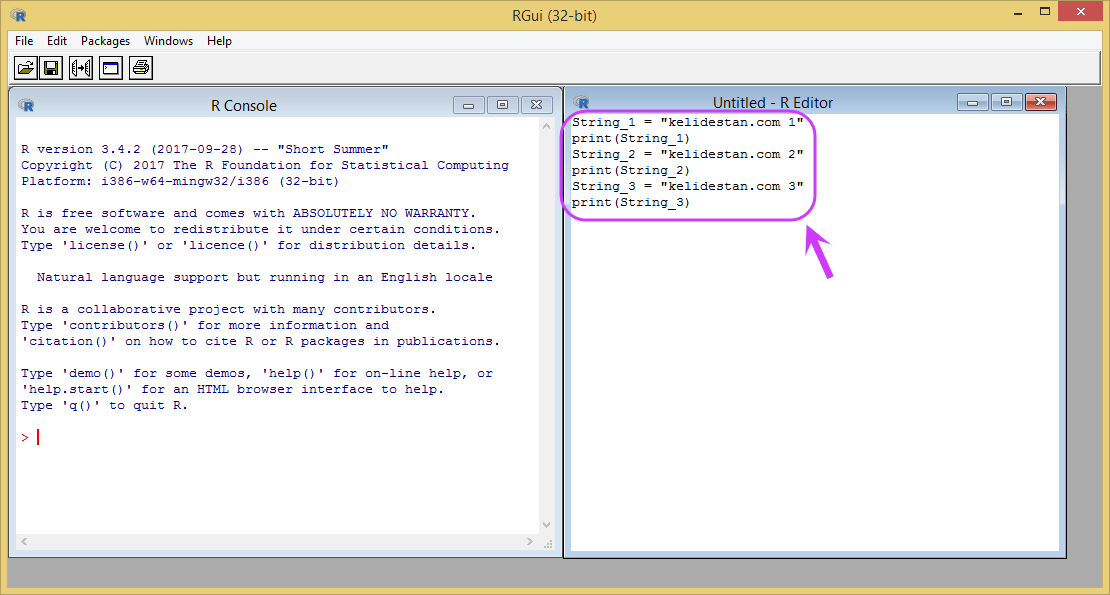Open the Windows menu

click(168, 41)
